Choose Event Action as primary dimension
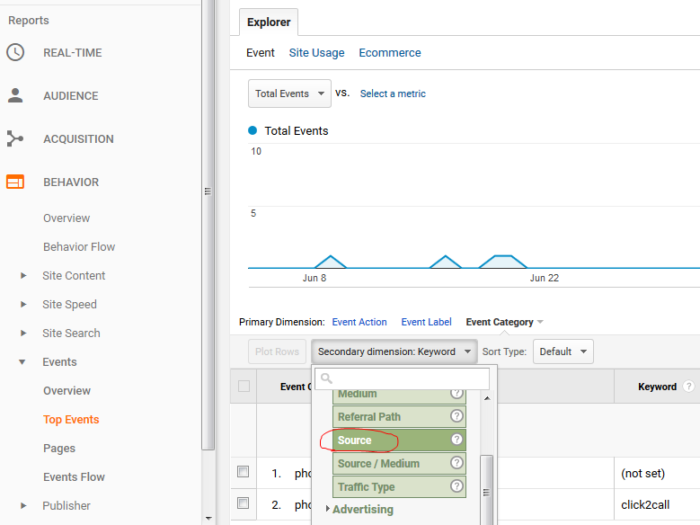This screenshot has width=700, height=525. coord(359,322)
